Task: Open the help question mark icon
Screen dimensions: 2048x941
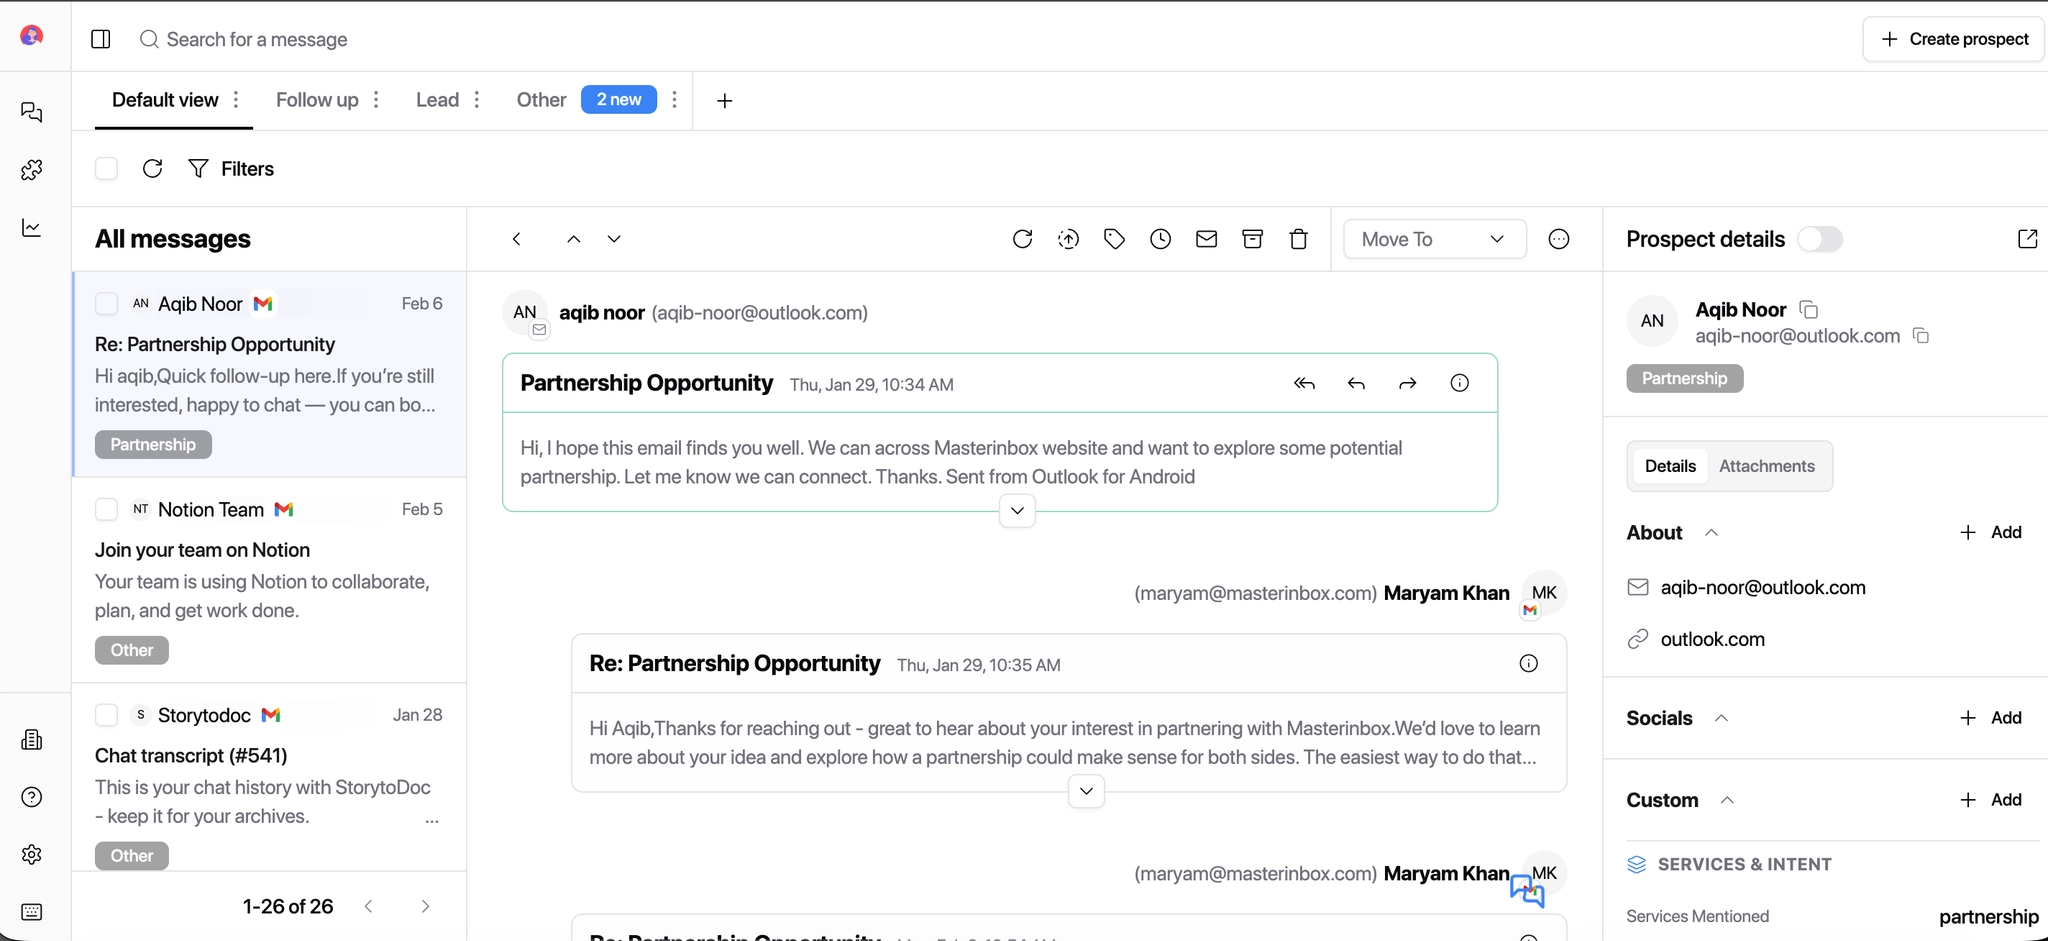Action: [31, 797]
